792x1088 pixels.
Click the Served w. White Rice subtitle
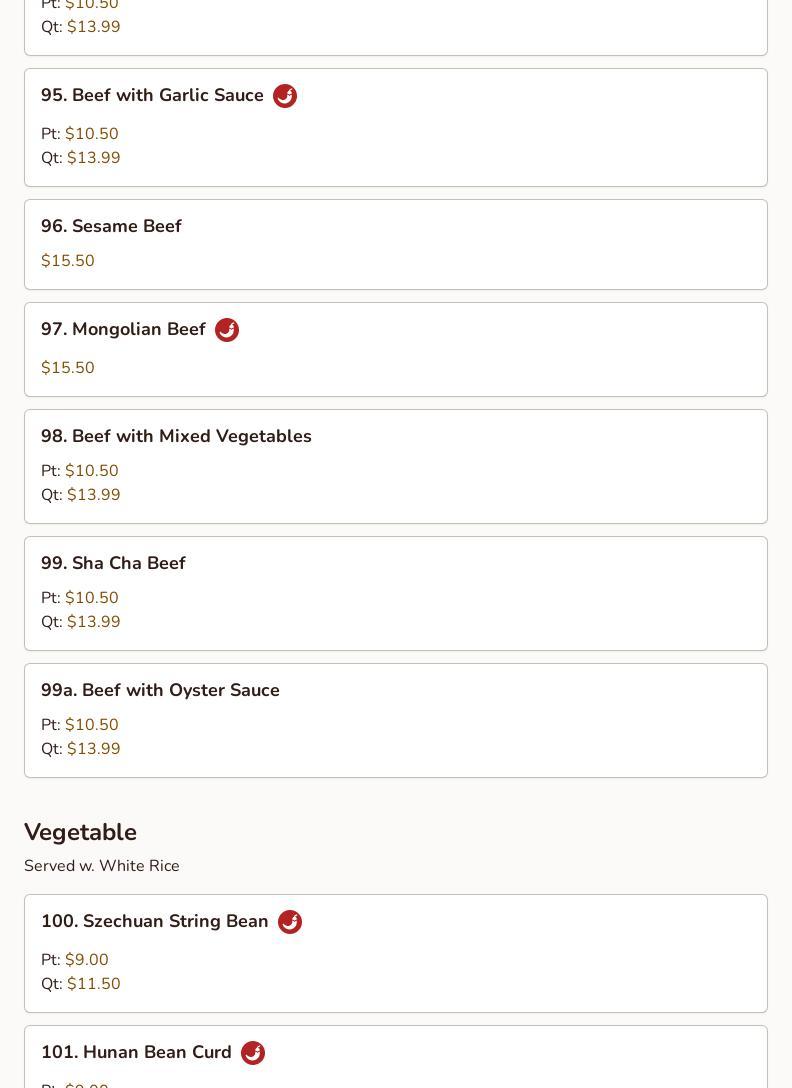(102, 865)
